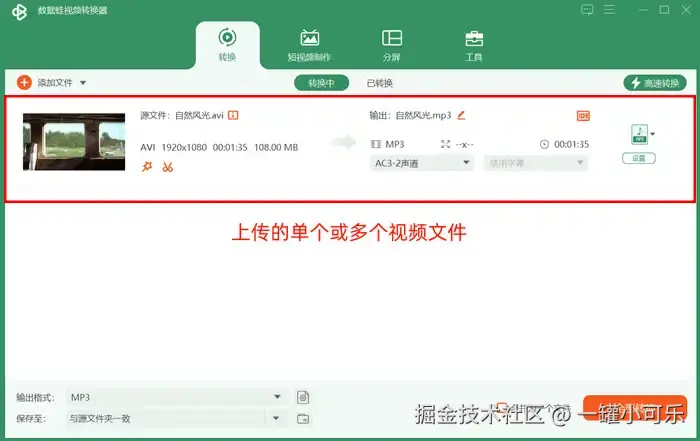Click the film icon beside MP3 output
Viewport: 700px width, 441px height.
(376, 144)
